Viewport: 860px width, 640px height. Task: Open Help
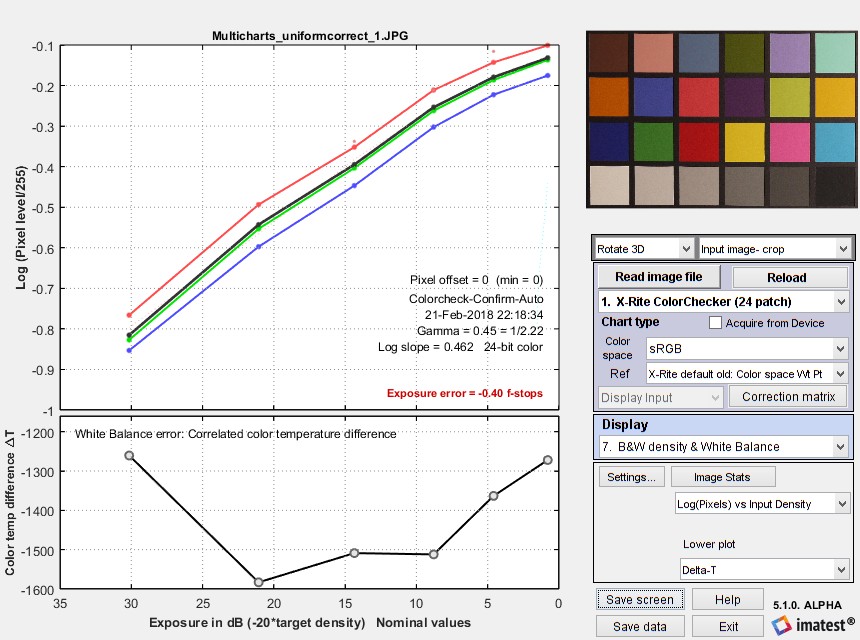(727, 599)
